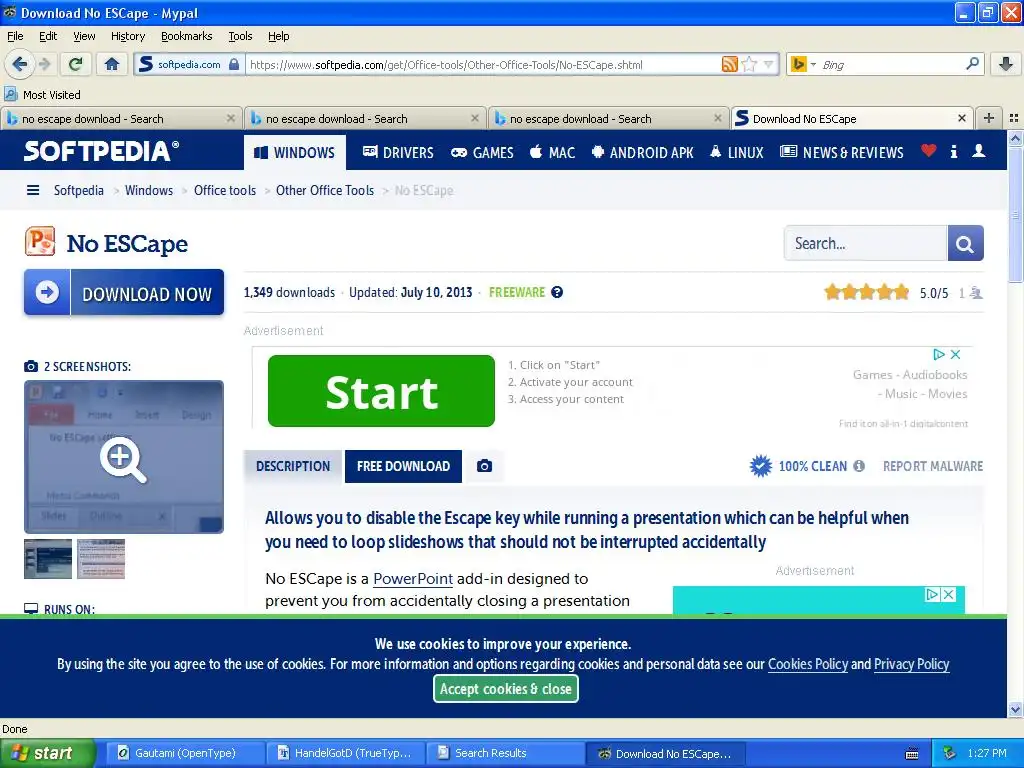Open the Linux section
The height and width of the screenshot is (768, 1024).
coord(737,152)
